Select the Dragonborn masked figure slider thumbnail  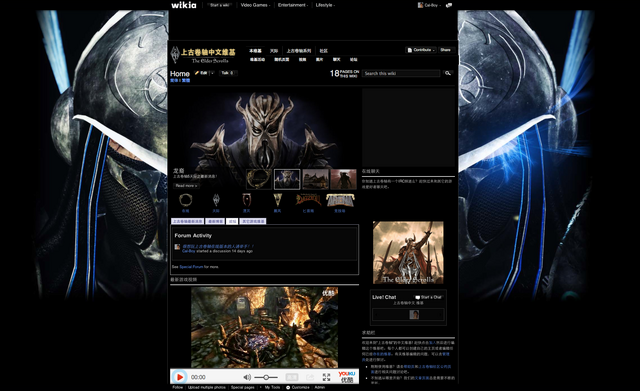(x=287, y=179)
